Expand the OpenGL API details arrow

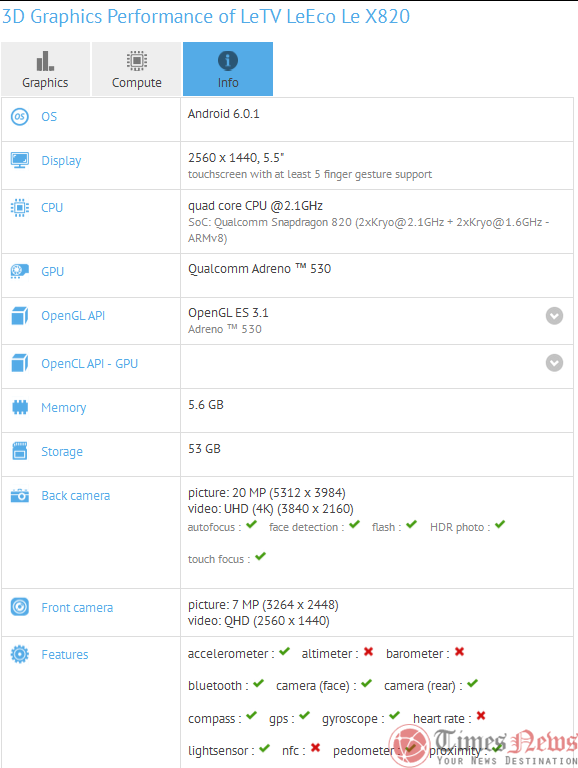pyautogui.click(x=554, y=316)
